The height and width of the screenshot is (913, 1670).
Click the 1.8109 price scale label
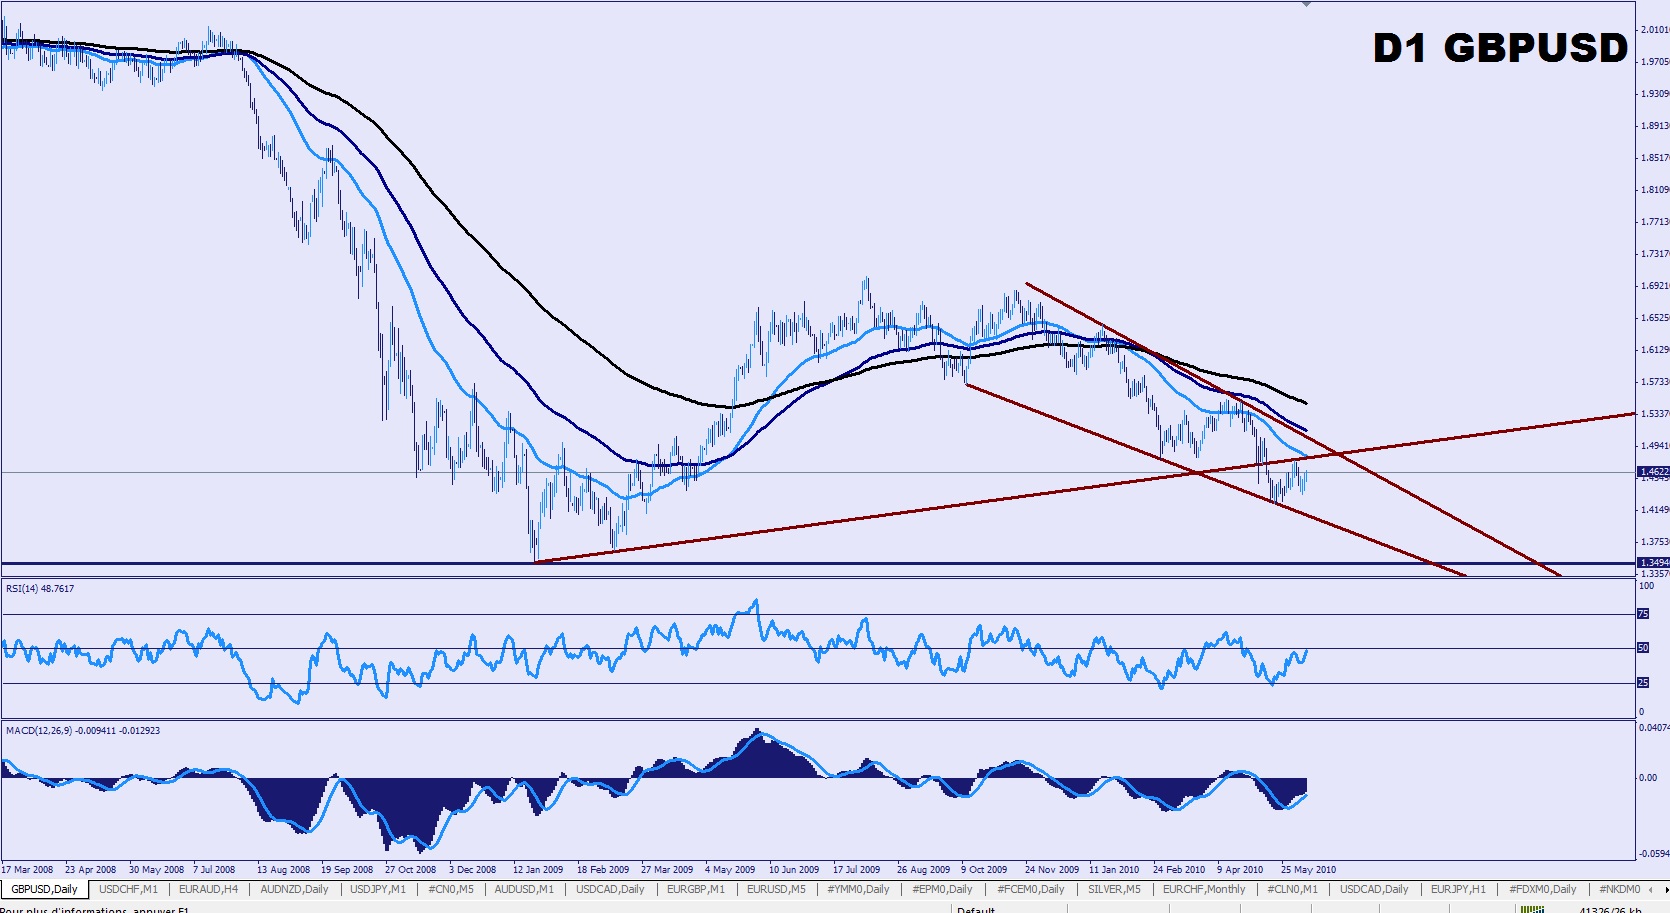(1655, 189)
